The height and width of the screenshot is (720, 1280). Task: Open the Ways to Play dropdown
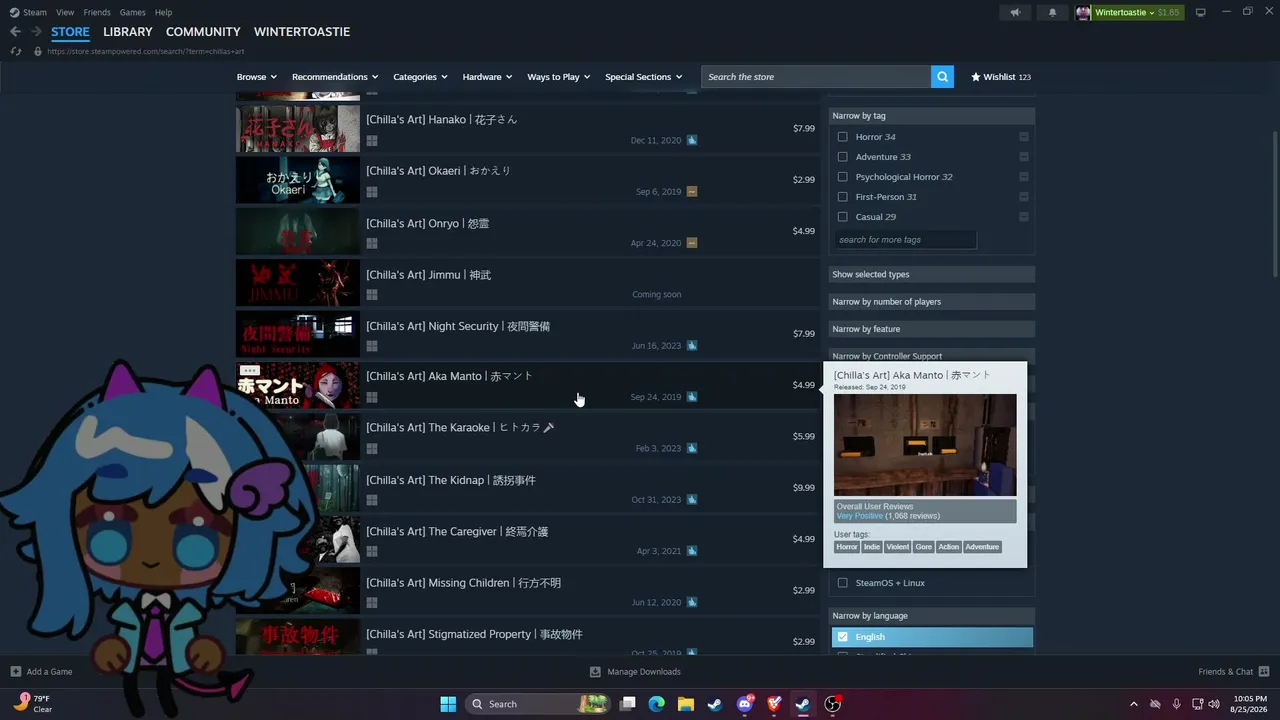coord(559,77)
